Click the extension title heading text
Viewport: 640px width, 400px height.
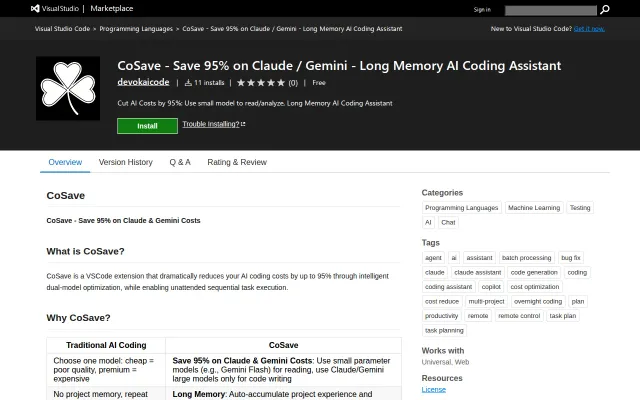[x=339, y=66]
